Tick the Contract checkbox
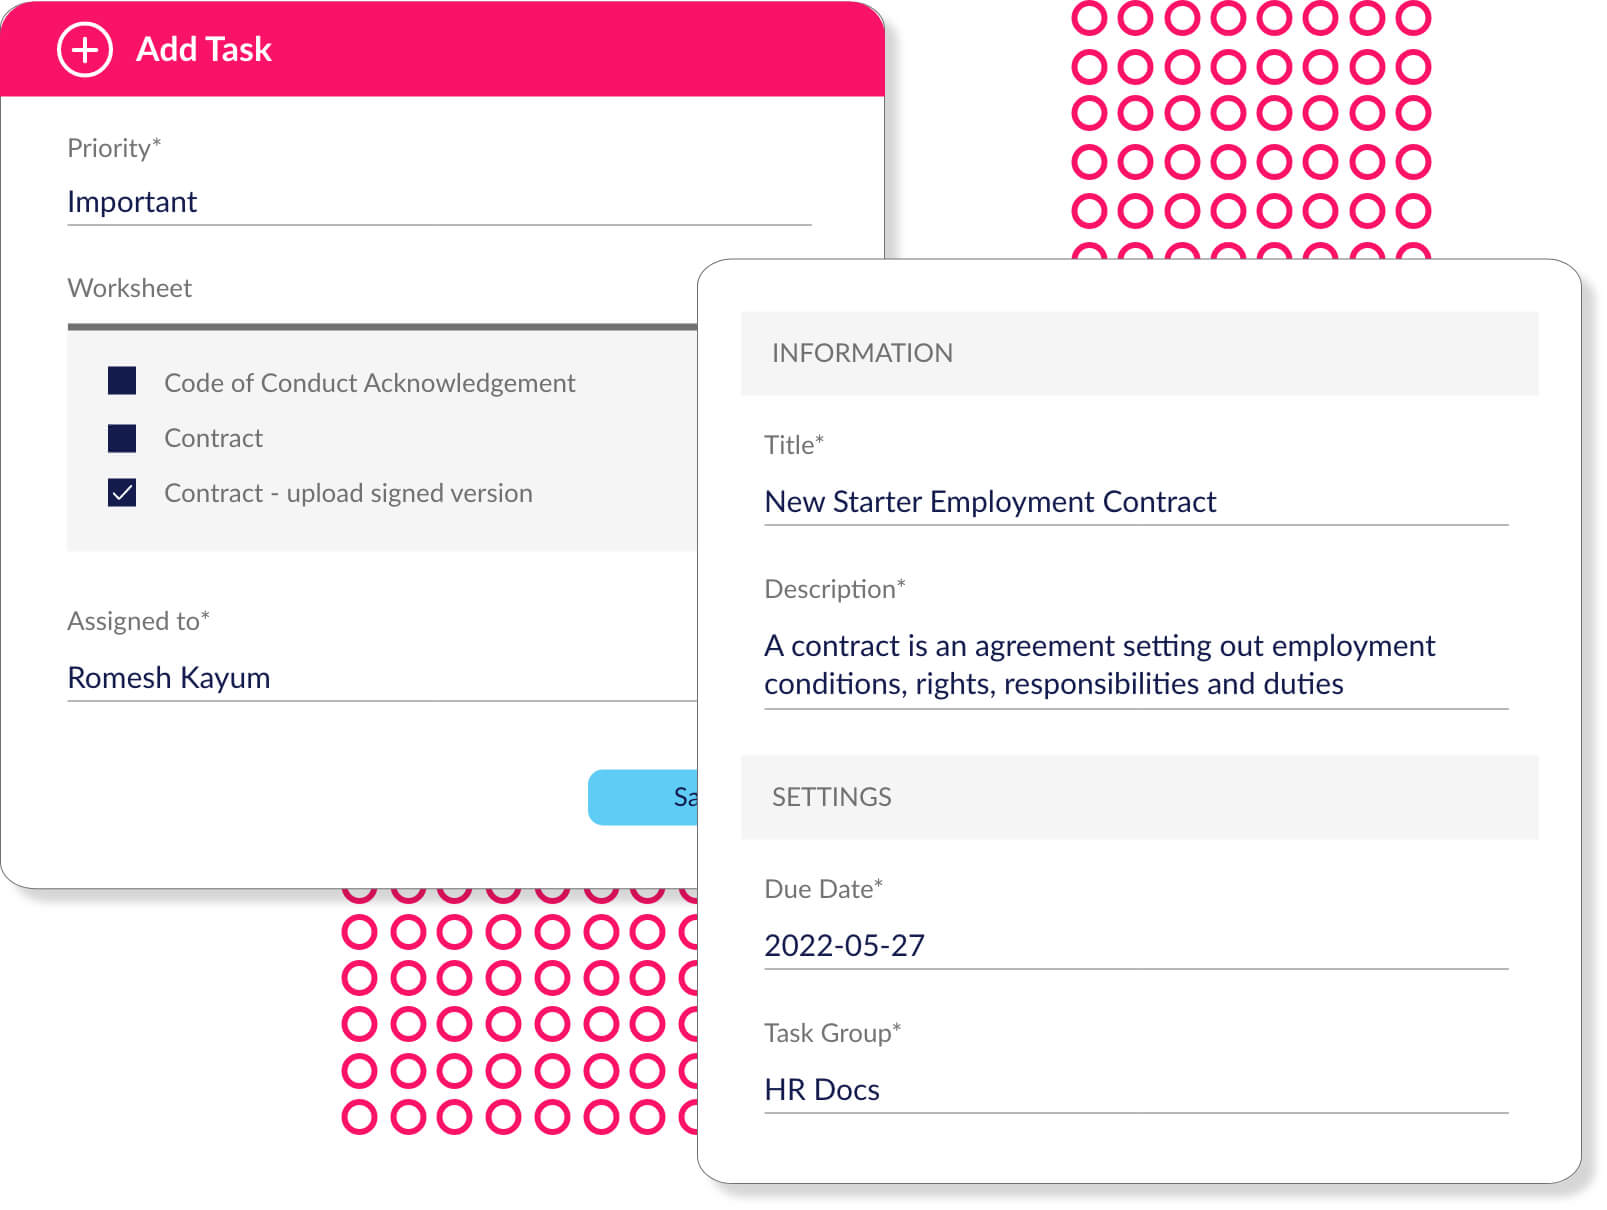This screenshot has height=1210, width=1607. (x=122, y=438)
